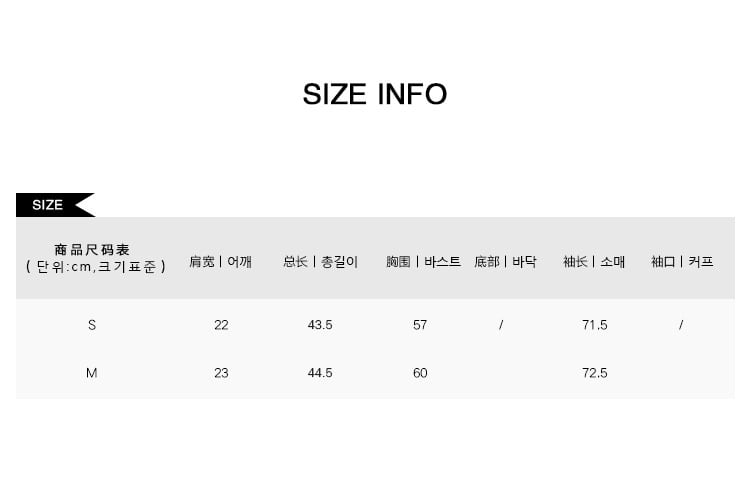Click bust value 60 in M row
Image resolution: width=750 pixels, height=495 pixels.
pyautogui.click(x=420, y=373)
